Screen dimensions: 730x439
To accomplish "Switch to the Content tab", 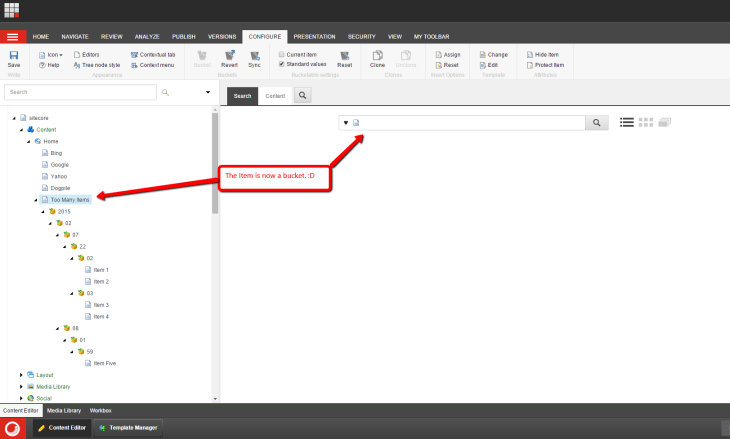I will pyautogui.click(x=275, y=95).
